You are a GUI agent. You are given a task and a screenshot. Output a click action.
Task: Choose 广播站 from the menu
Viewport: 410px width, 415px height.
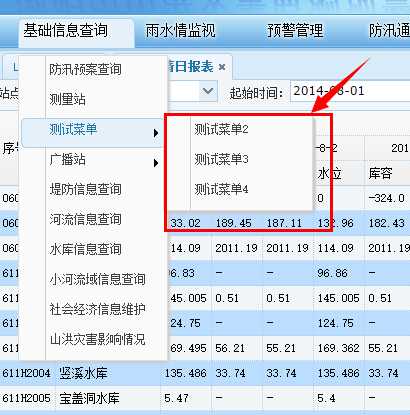[67, 159]
